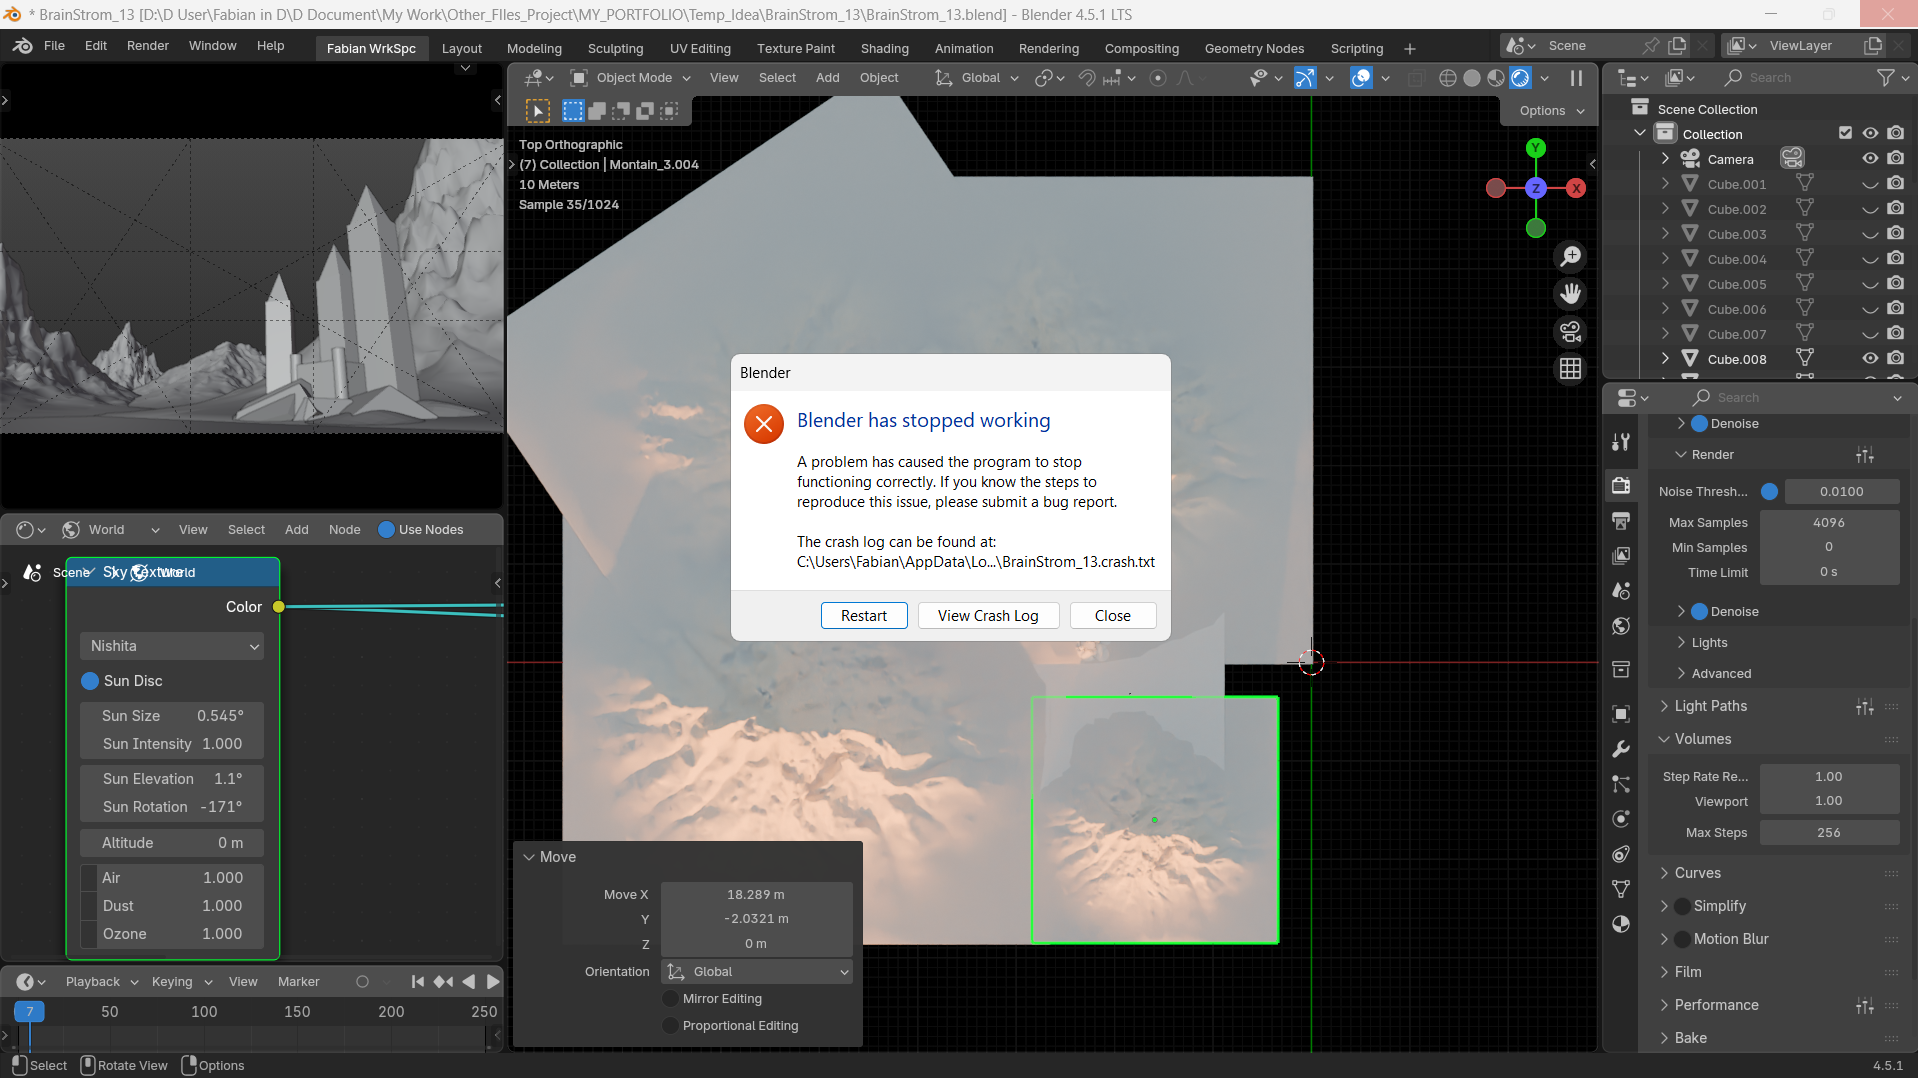1918x1078 pixels.
Task: Open the View Layer properties icon
Action: click(1621, 555)
